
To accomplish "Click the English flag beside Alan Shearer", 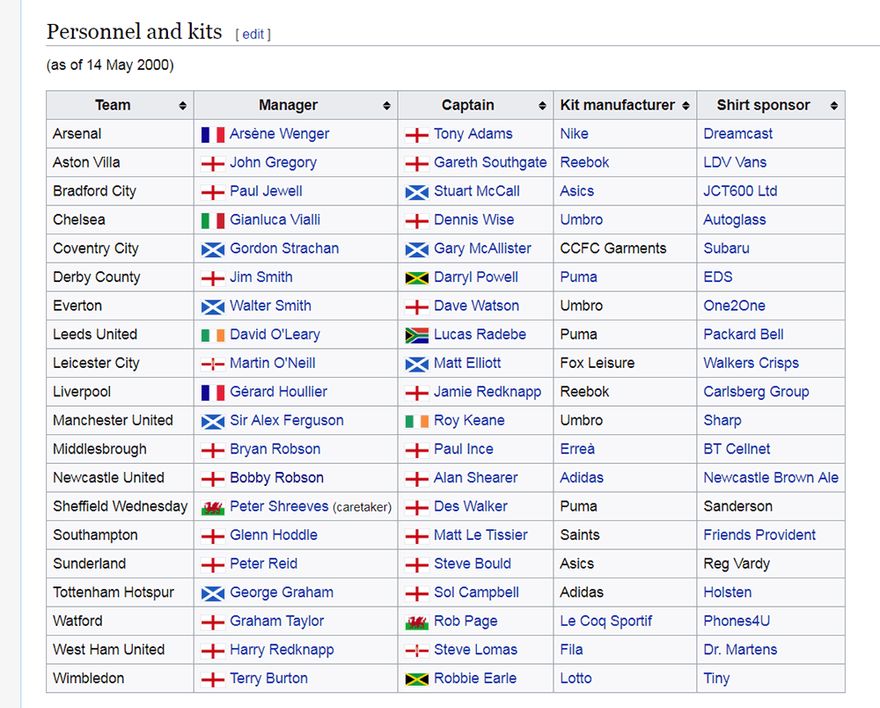I will coord(416,478).
